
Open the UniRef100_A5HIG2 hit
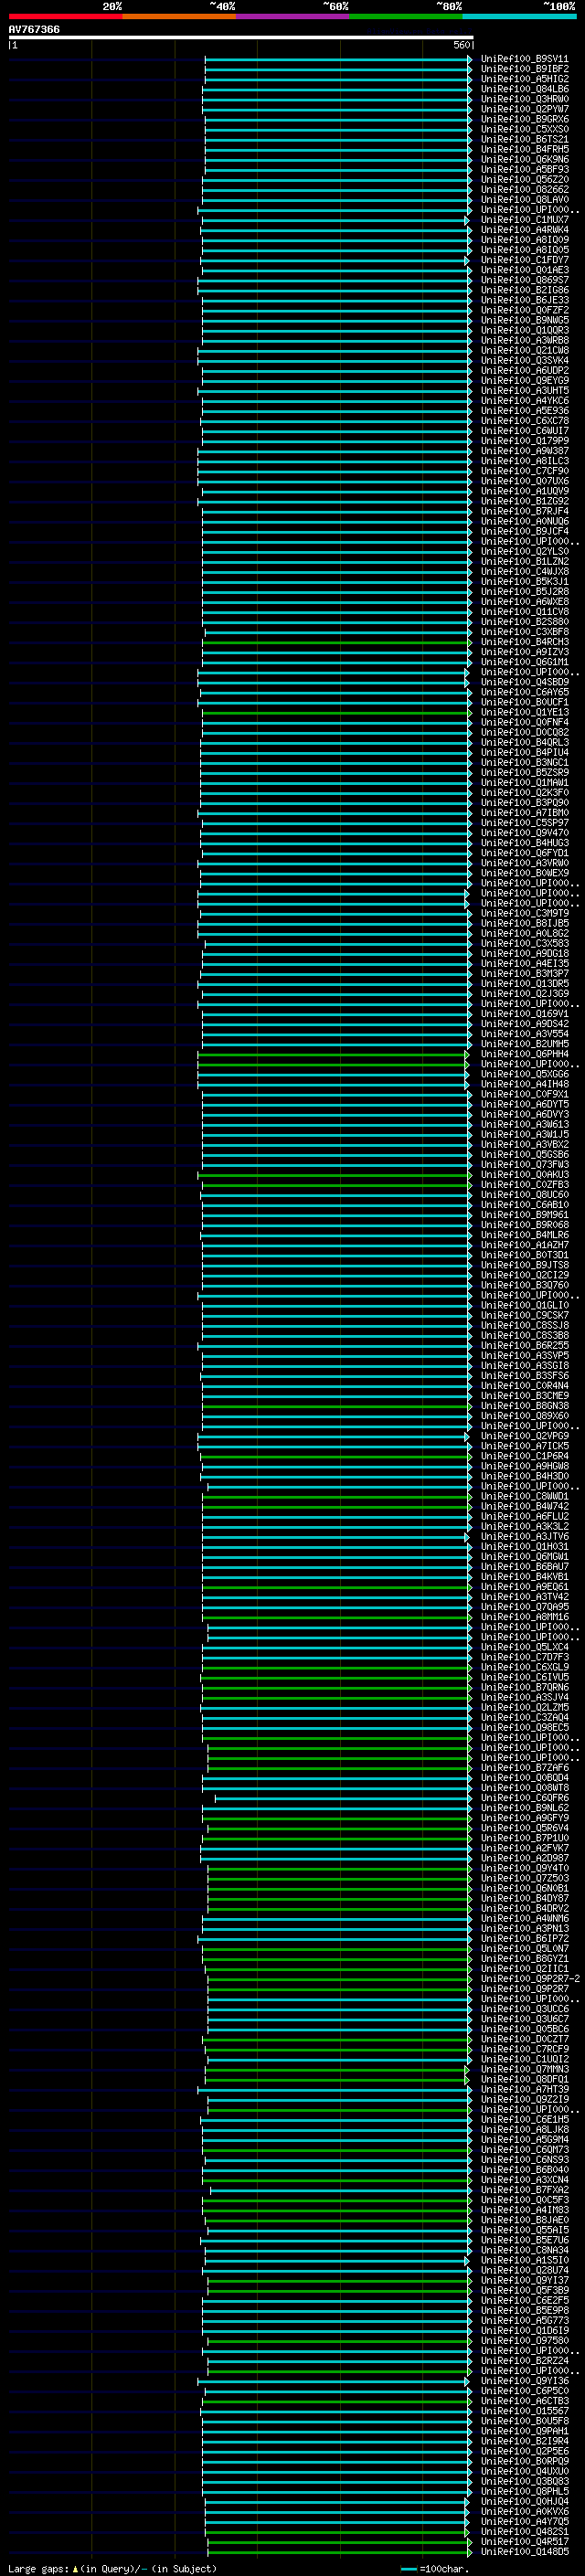[x=525, y=79]
